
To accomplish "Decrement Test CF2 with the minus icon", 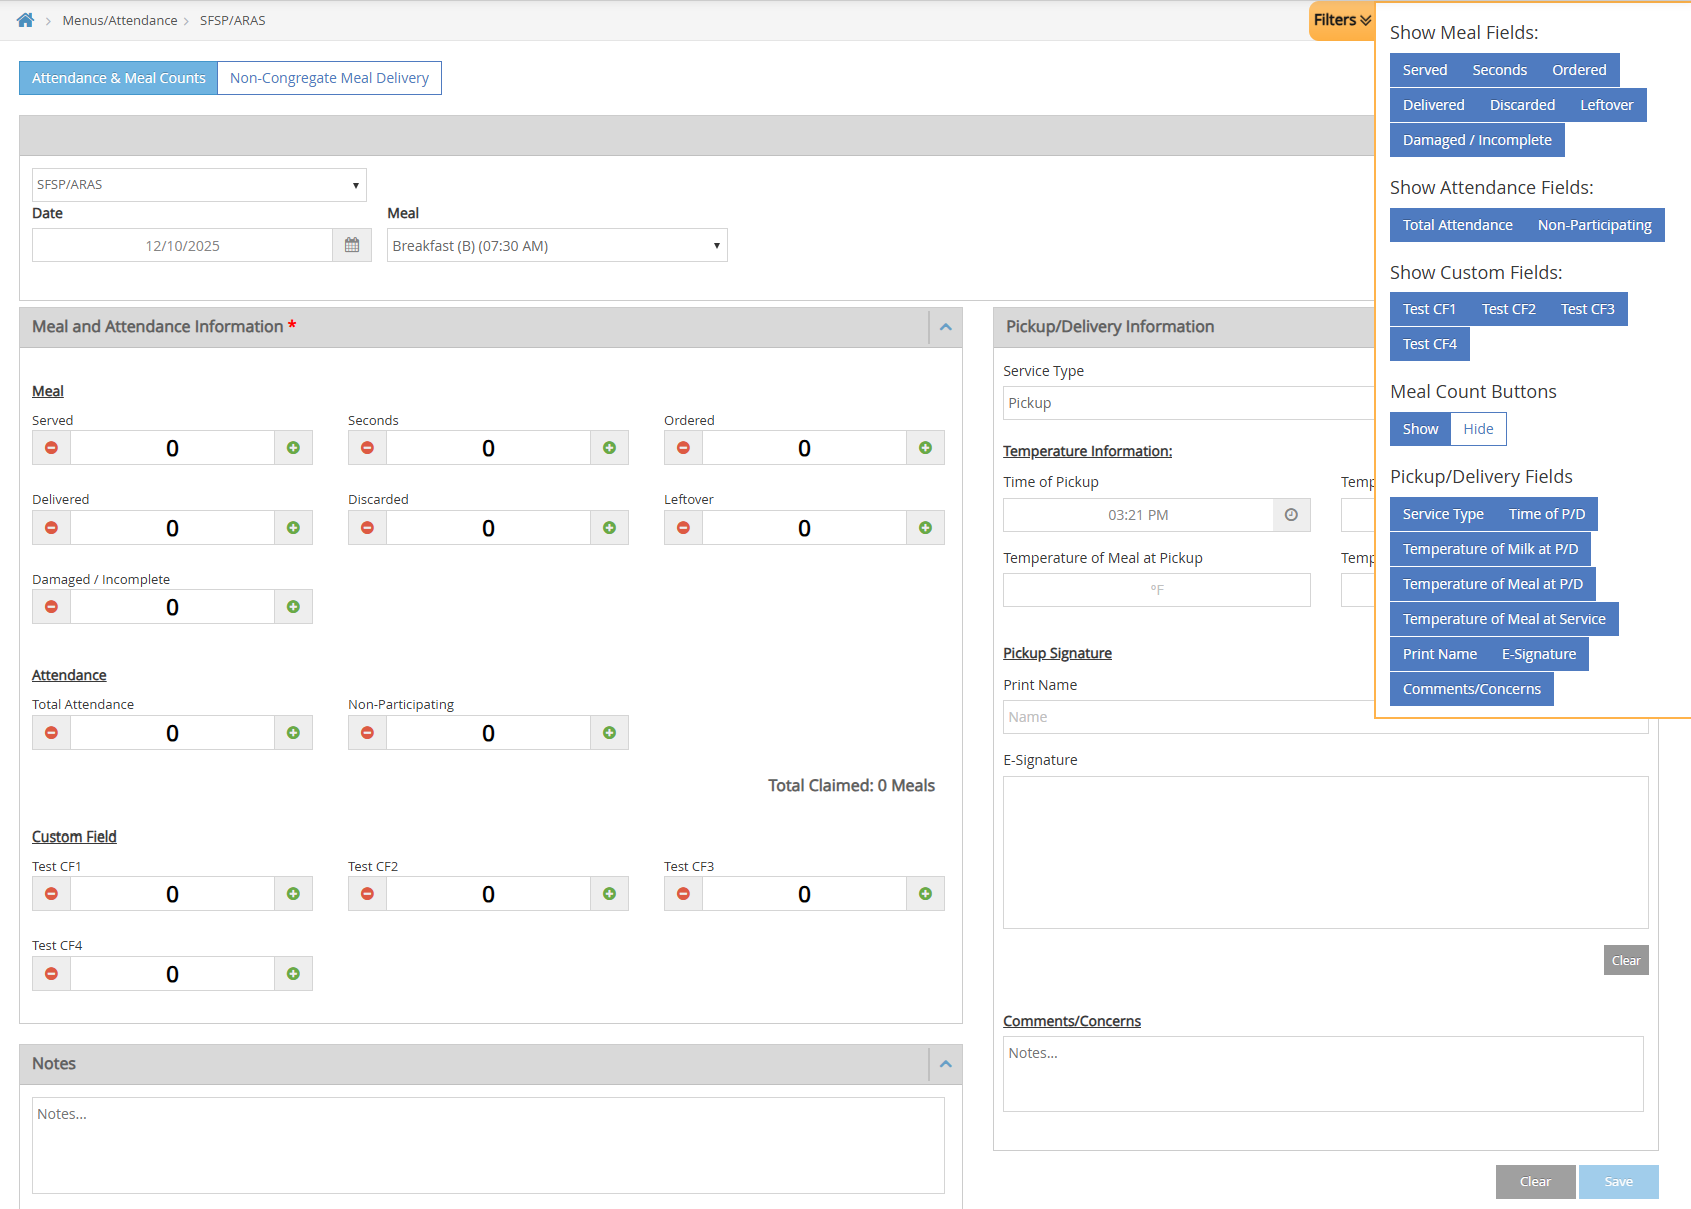I will pos(366,893).
